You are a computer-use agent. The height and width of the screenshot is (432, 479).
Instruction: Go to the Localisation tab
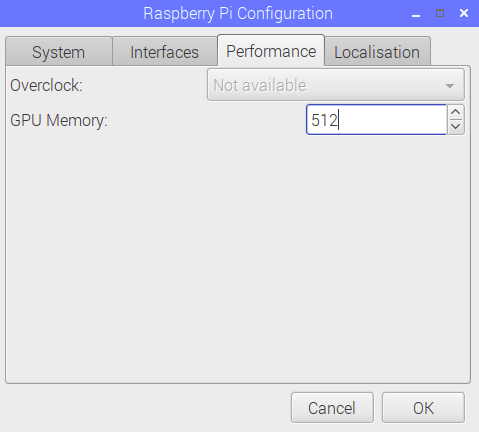click(x=377, y=52)
